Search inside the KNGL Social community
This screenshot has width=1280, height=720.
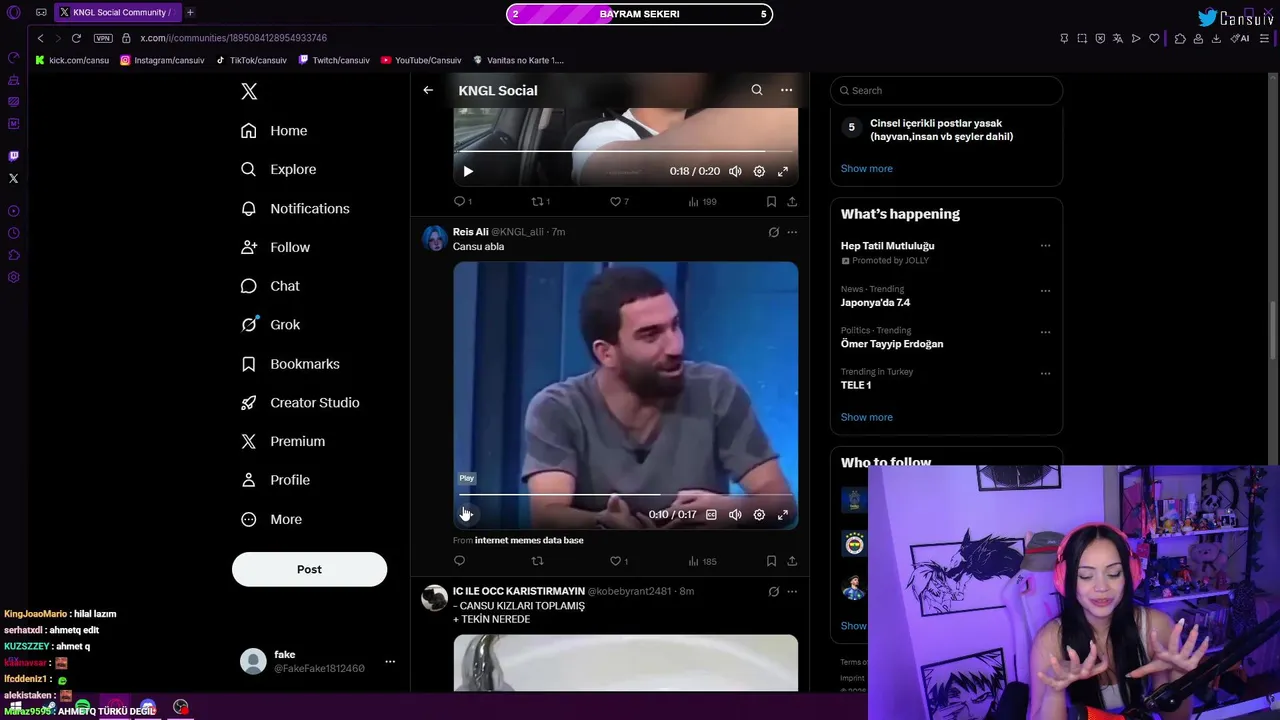tap(757, 90)
